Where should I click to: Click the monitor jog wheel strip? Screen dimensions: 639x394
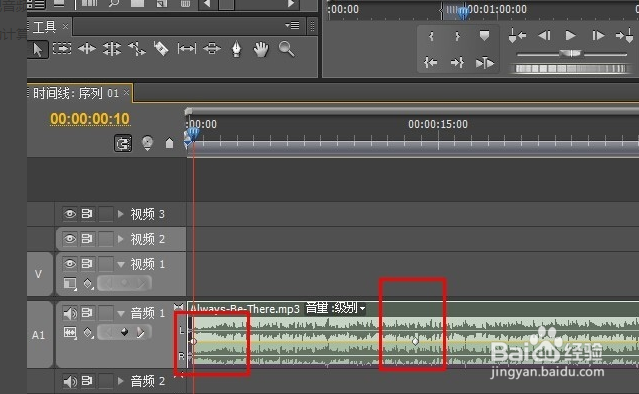coord(570,68)
